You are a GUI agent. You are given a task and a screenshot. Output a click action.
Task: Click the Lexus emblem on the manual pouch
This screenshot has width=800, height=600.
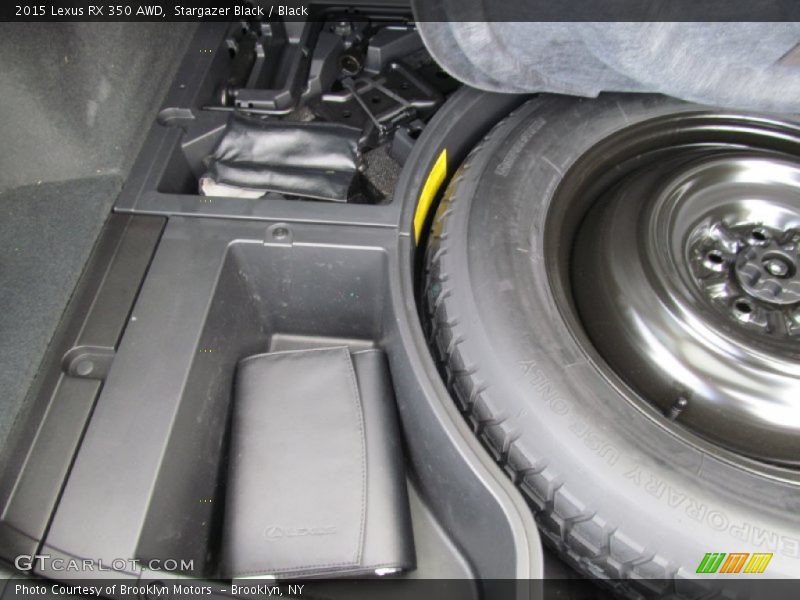(300, 531)
